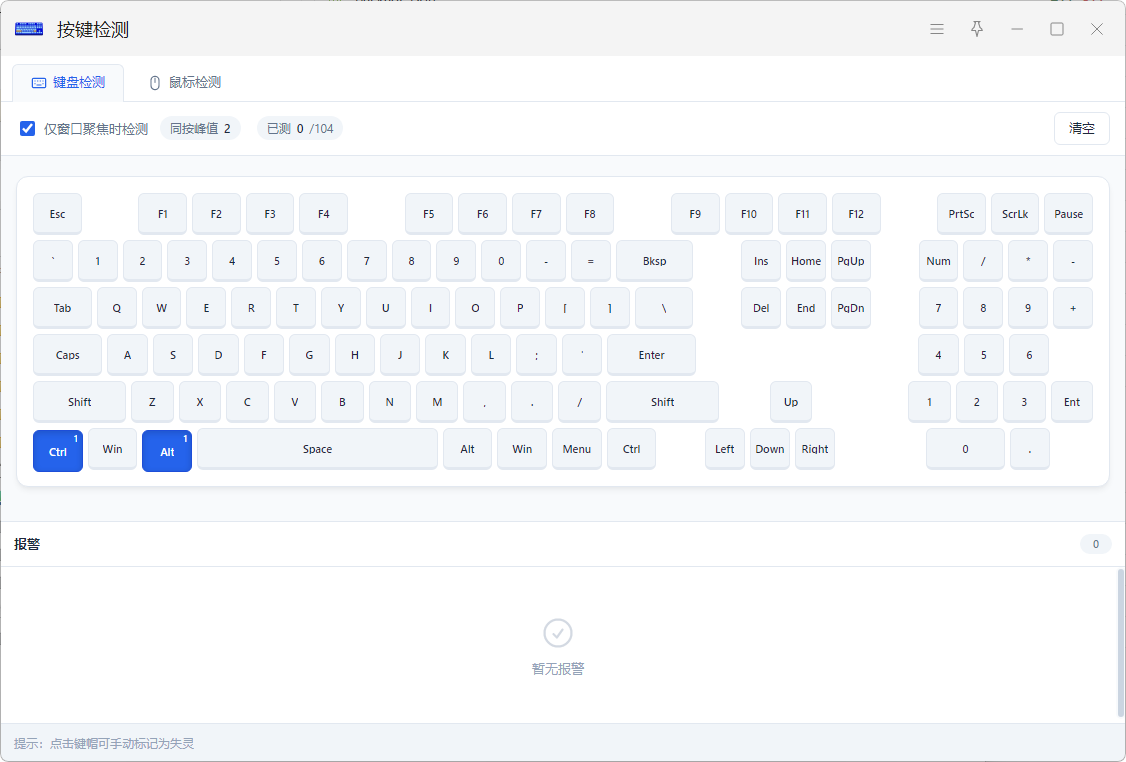The width and height of the screenshot is (1126, 762).
Task: Mark the backslash keycap
Action: (664, 308)
